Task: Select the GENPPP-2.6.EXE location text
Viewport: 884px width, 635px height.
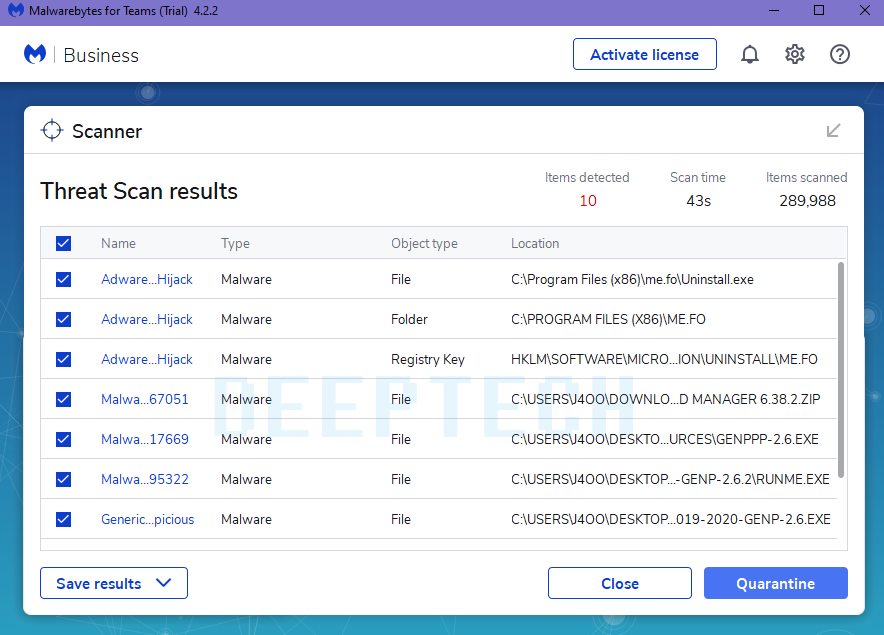Action: point(665,439)
